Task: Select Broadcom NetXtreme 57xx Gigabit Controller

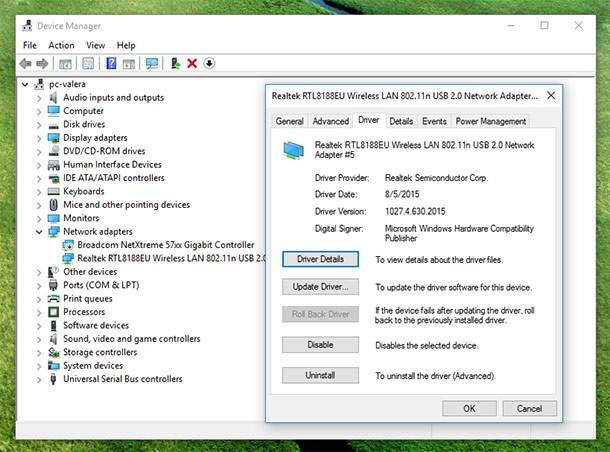Action: point(166,245)
